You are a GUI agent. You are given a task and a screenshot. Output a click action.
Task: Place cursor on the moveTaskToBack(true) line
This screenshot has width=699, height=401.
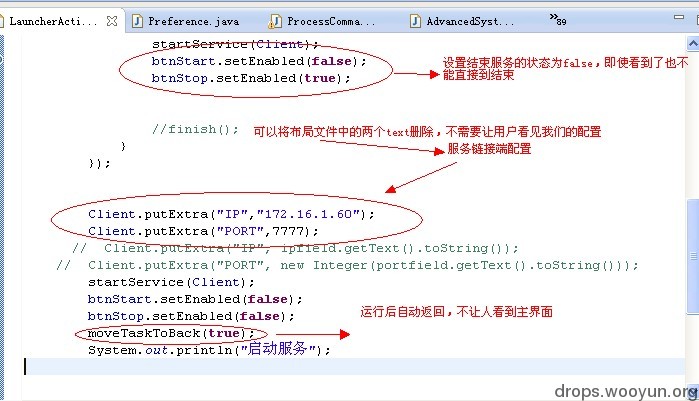(x=164, y=333)
